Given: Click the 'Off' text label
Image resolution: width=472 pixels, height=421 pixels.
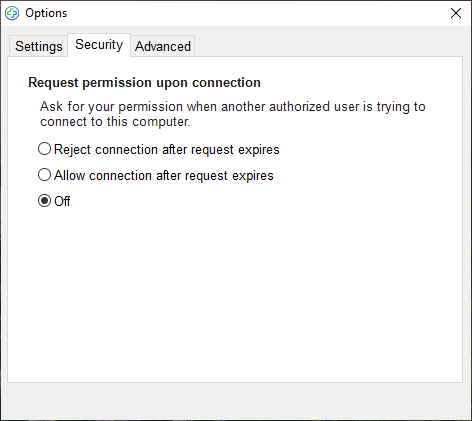Looking at the screenshot, I should pyautogui.click(x=62, y=201).
